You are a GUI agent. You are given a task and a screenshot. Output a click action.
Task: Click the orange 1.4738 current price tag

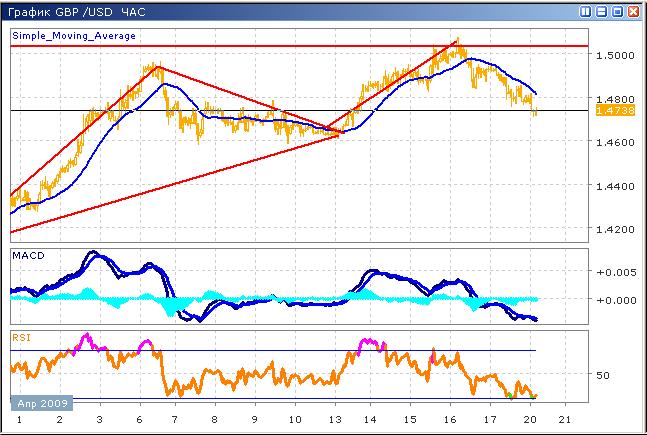(x=610, y=111)
